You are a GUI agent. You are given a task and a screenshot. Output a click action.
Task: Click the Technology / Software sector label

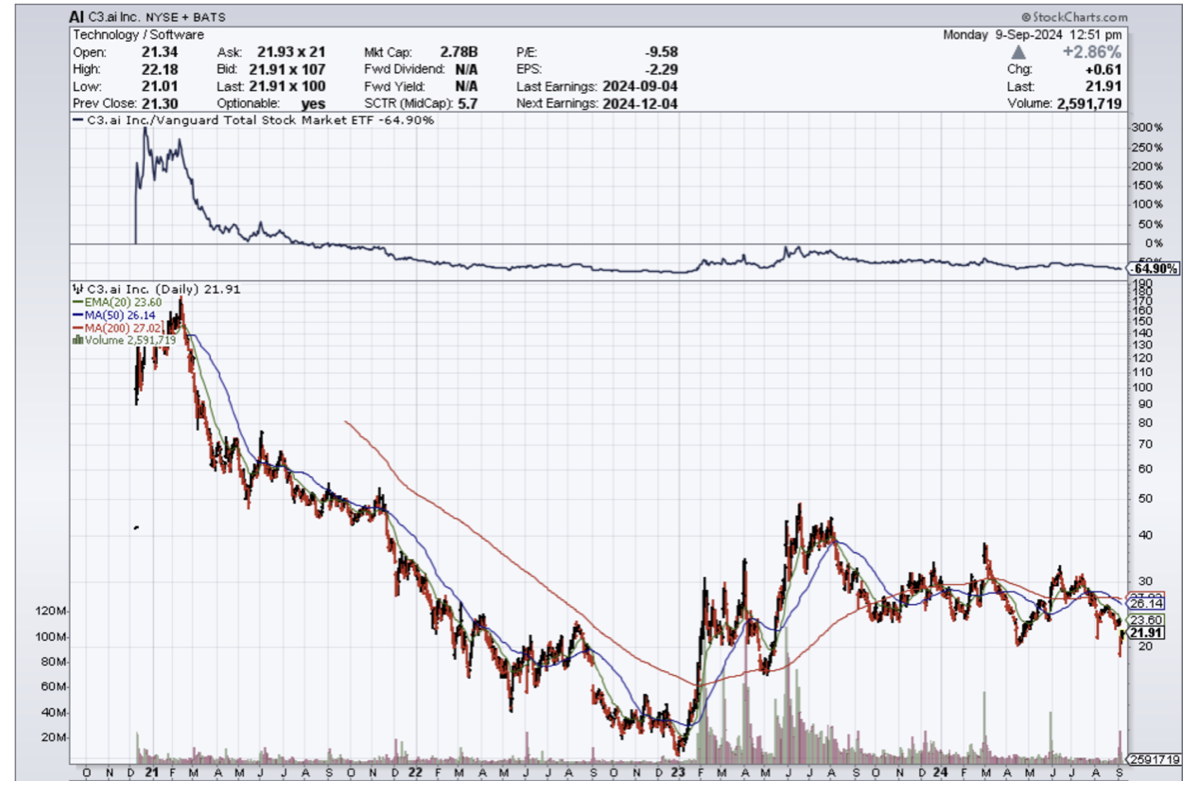[138, 35]
